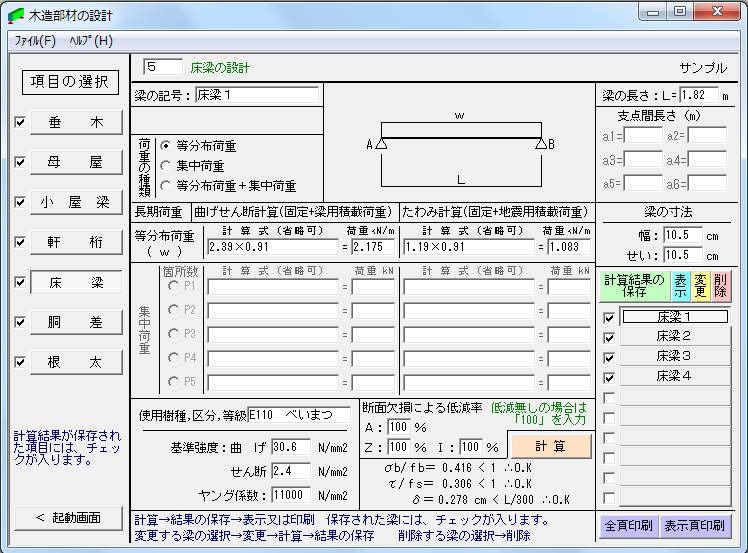Viewport: 748px width, 553px height.
Task: Toggle the checkbox beside 胴差
Action: pos(21,323)
